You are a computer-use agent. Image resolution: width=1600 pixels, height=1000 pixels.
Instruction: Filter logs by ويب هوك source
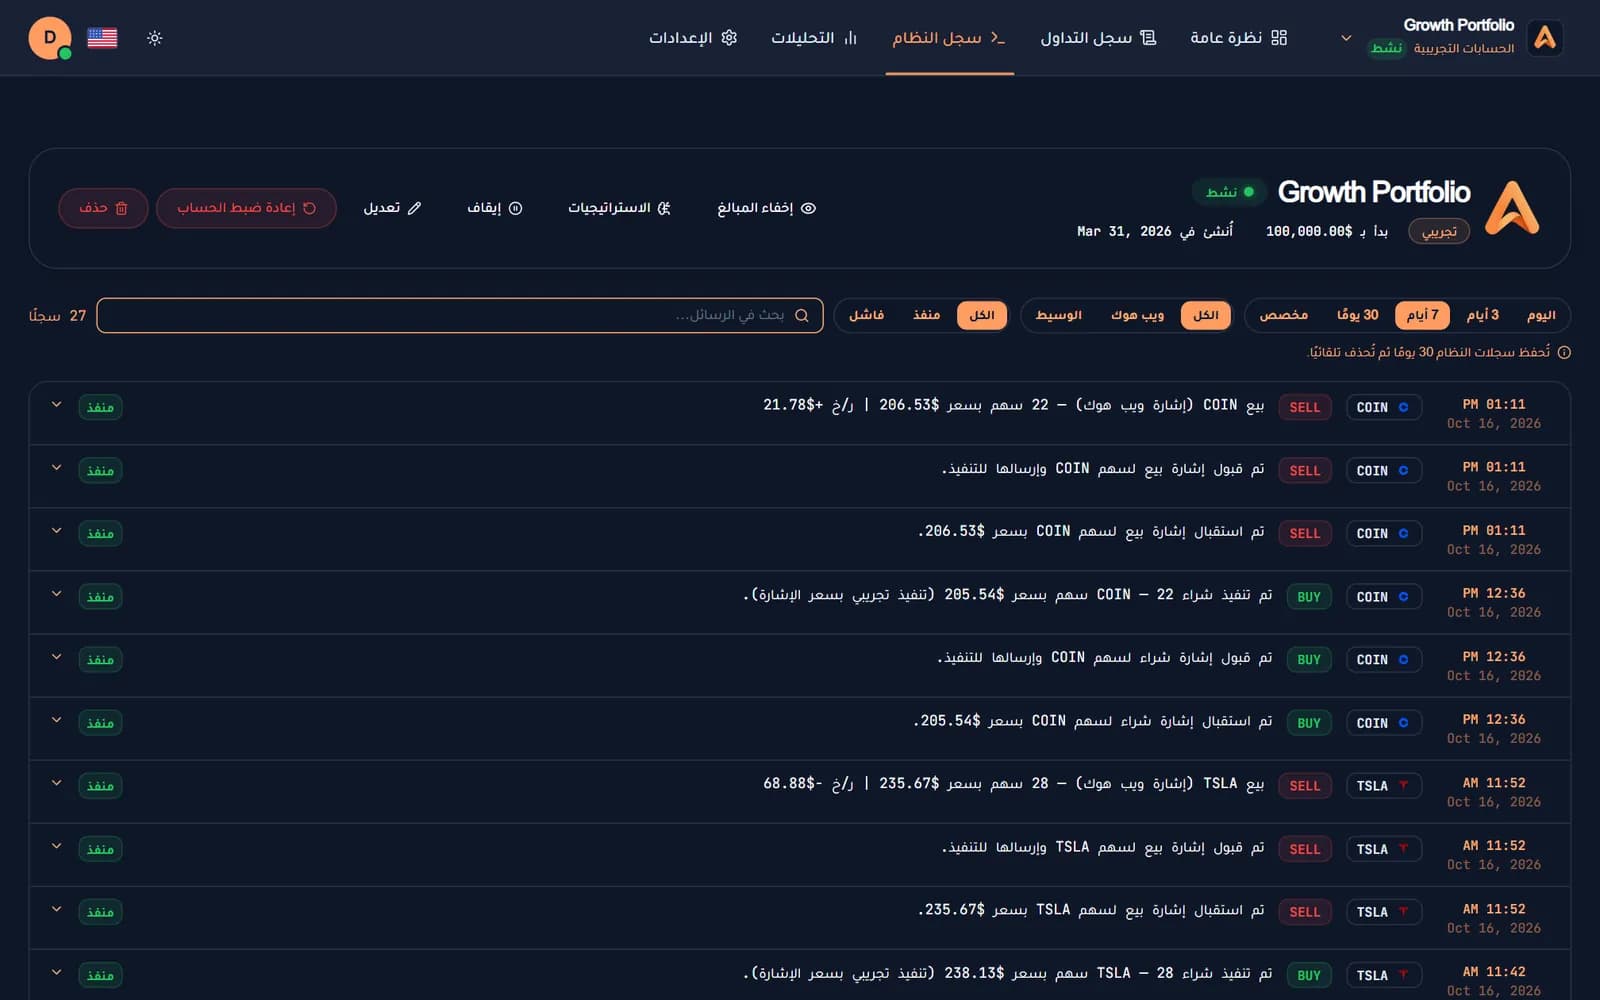[x=1137, y=315]
